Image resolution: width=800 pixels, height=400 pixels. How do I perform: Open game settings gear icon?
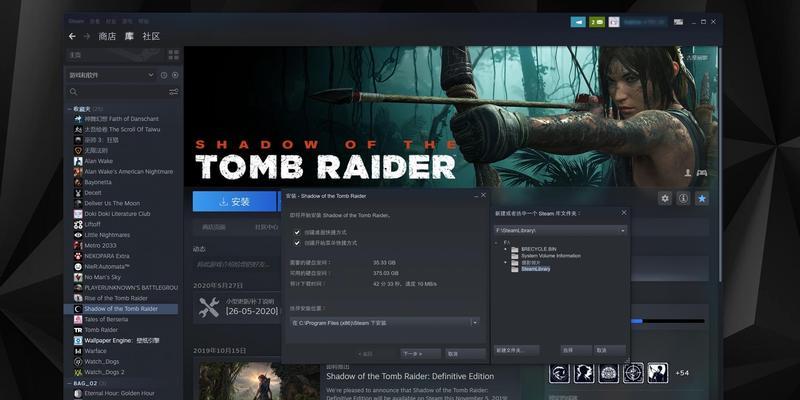coord(665,198)
